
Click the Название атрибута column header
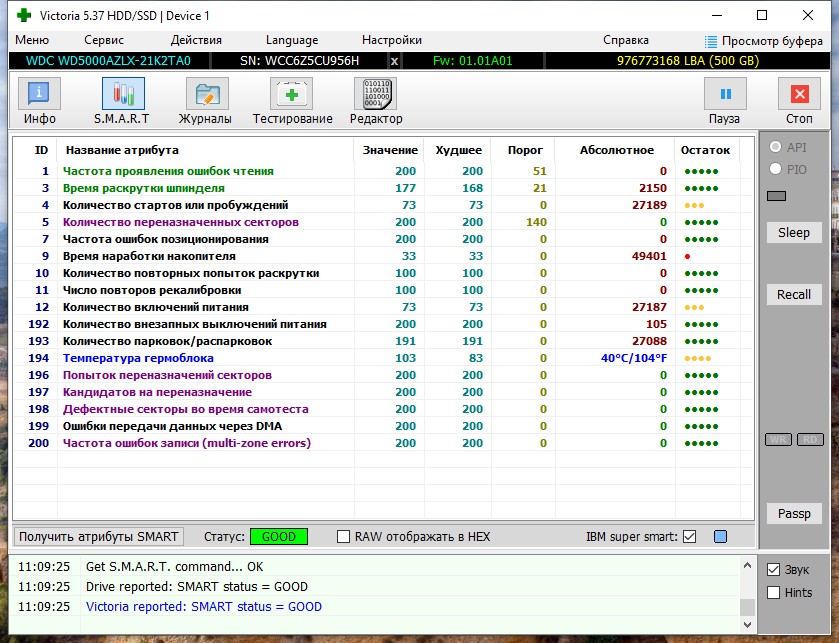(122, 150)
